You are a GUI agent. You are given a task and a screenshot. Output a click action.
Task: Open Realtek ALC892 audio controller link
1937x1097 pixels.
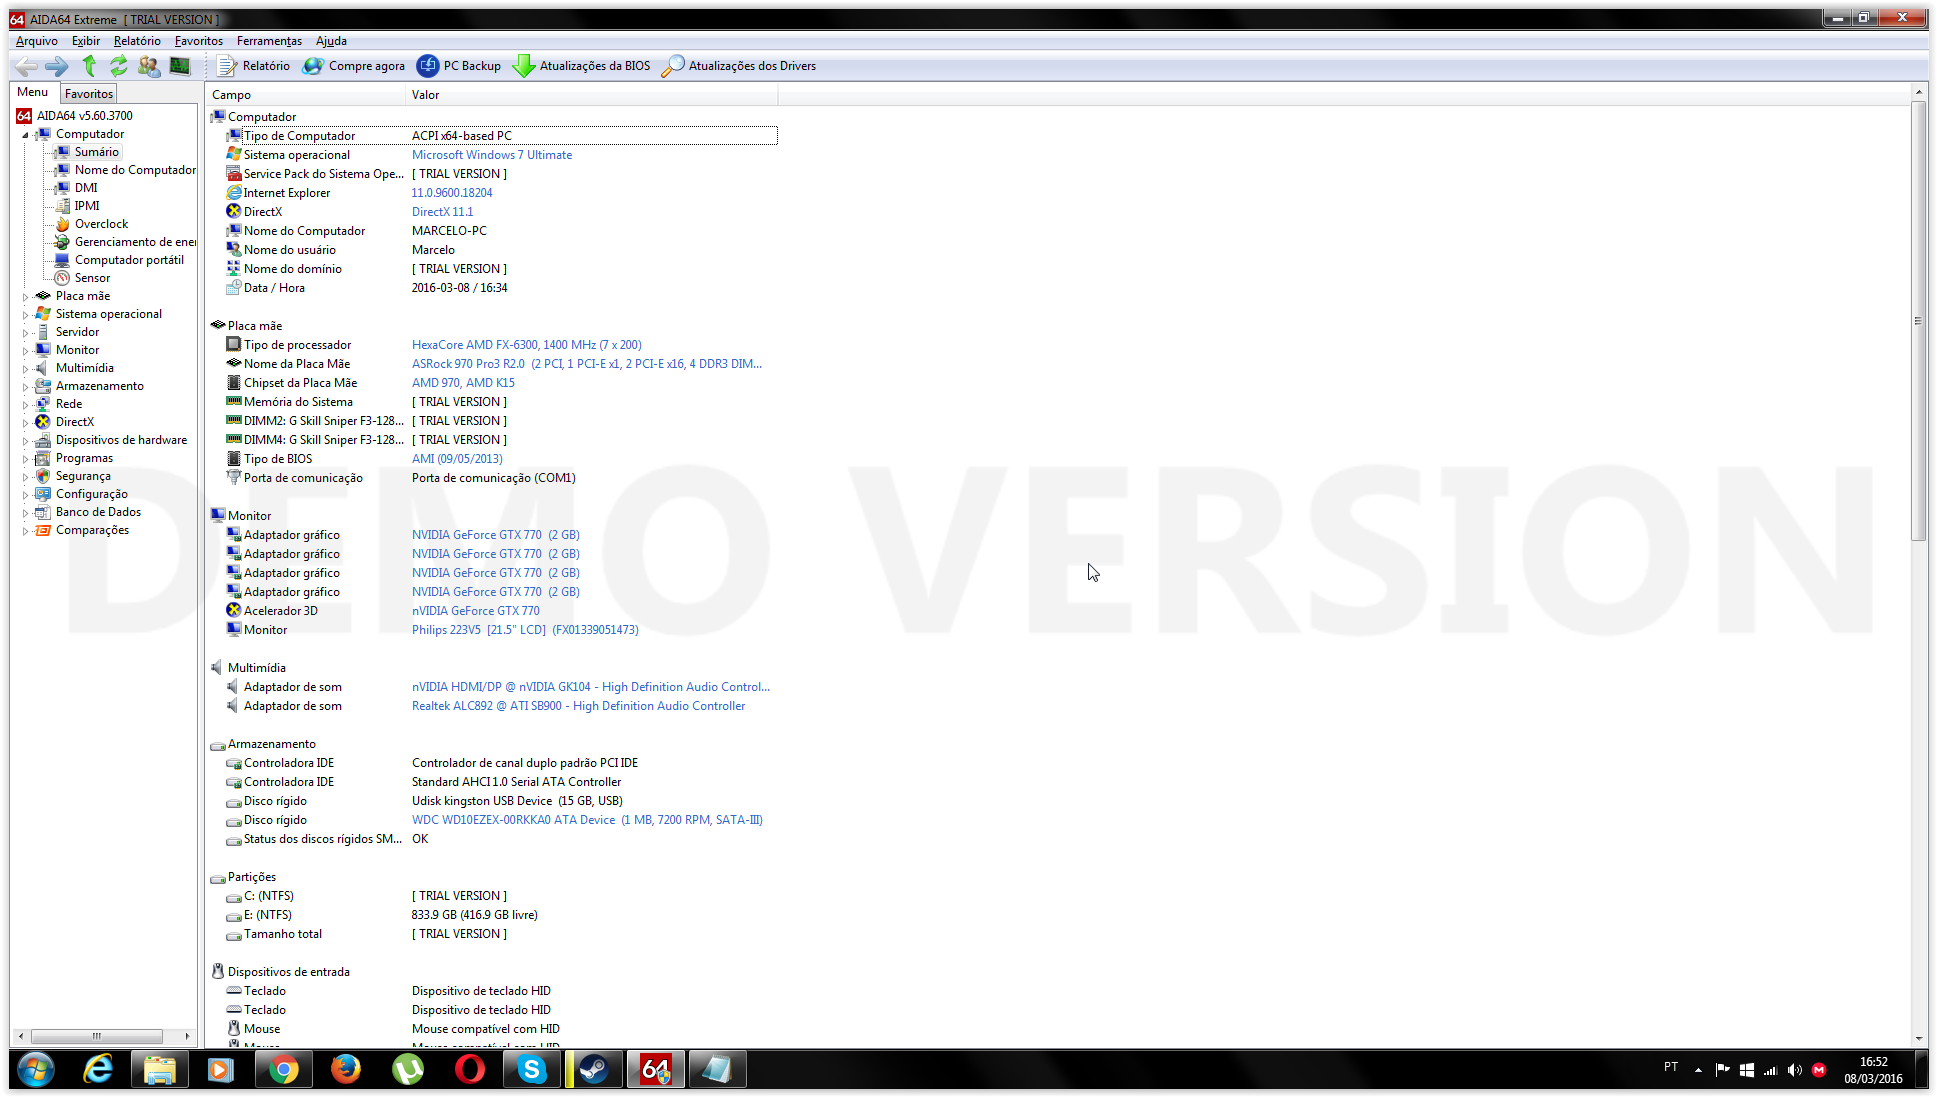pyautogui.click(x=578, y=706)
